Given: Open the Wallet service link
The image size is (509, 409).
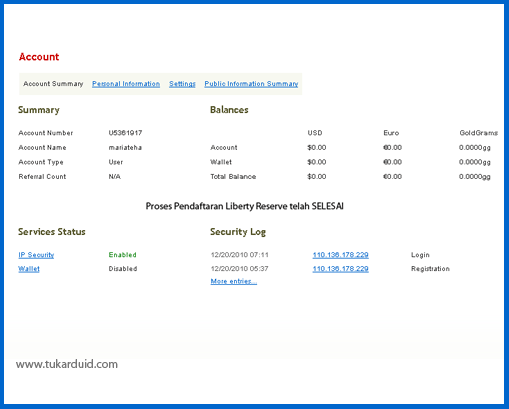Looking at the screenshot, I should click(x=29, y=269).
